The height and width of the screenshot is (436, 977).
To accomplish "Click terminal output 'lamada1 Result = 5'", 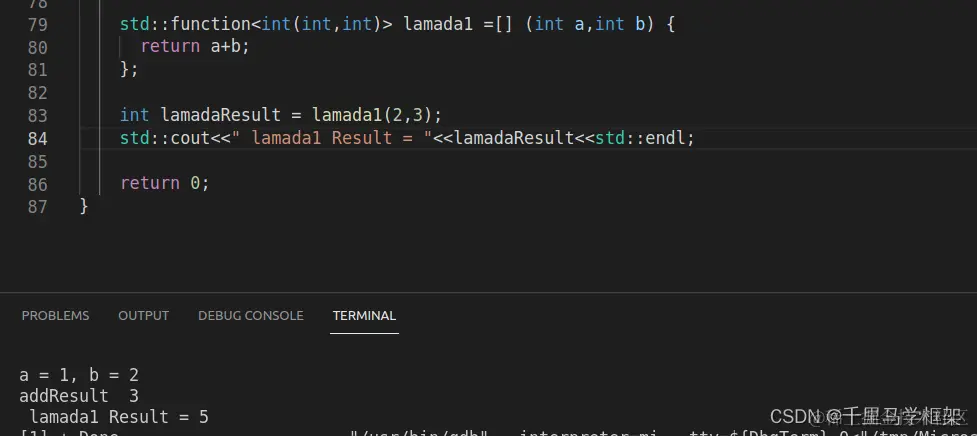I will click(x=119, y=417).
